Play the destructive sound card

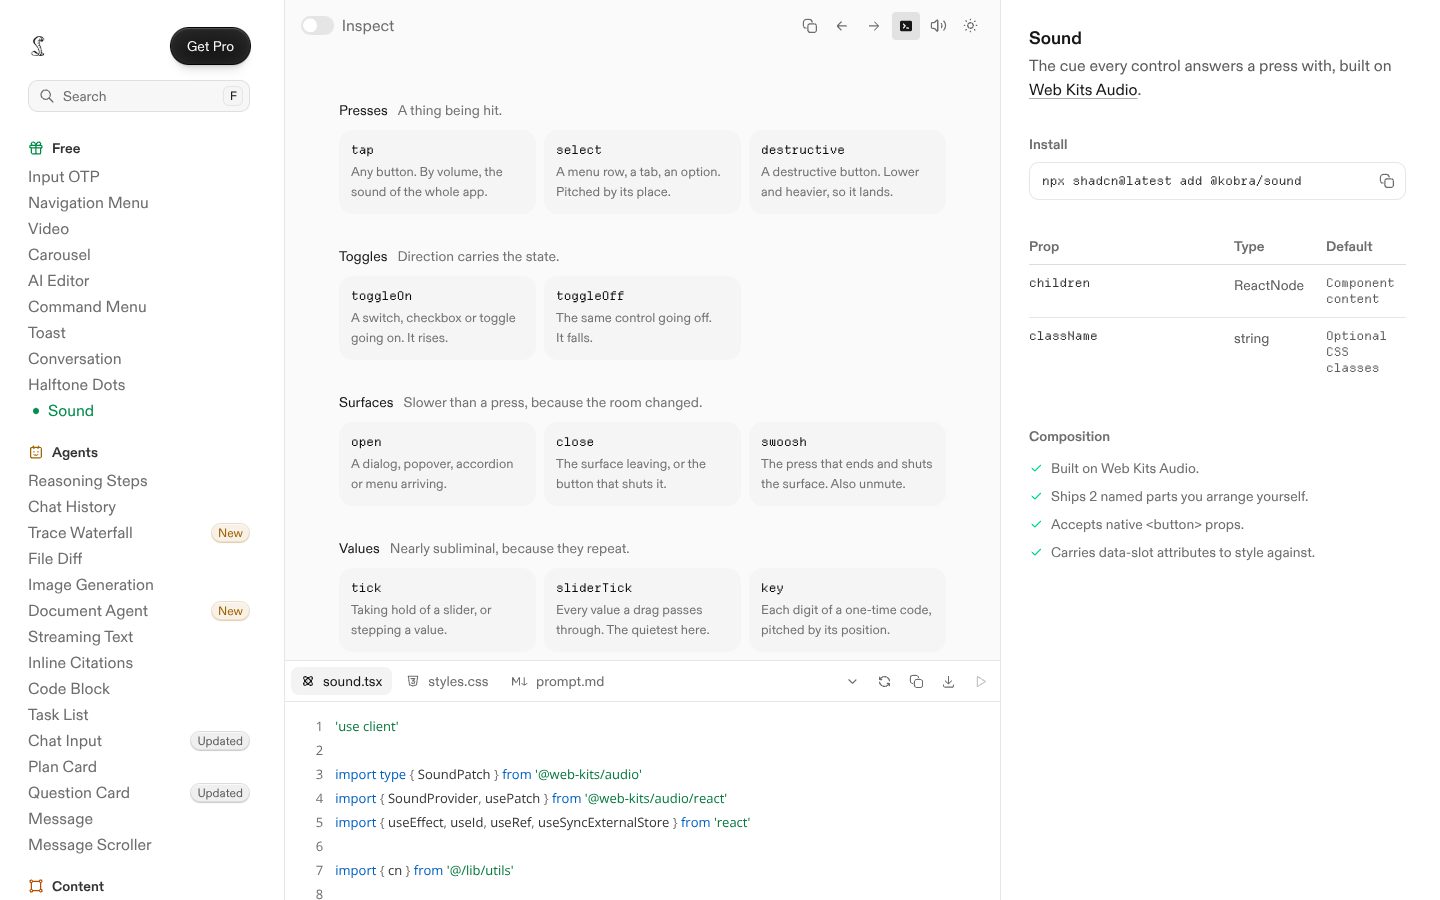(x=847, y=171)
